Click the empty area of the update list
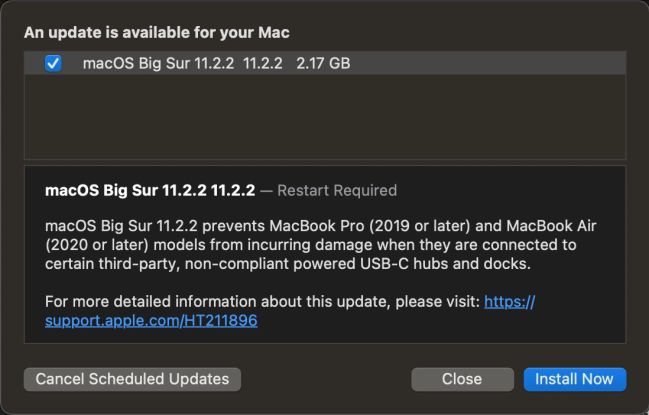Viewport: 649px width, 415px height. tap(325, 117)
